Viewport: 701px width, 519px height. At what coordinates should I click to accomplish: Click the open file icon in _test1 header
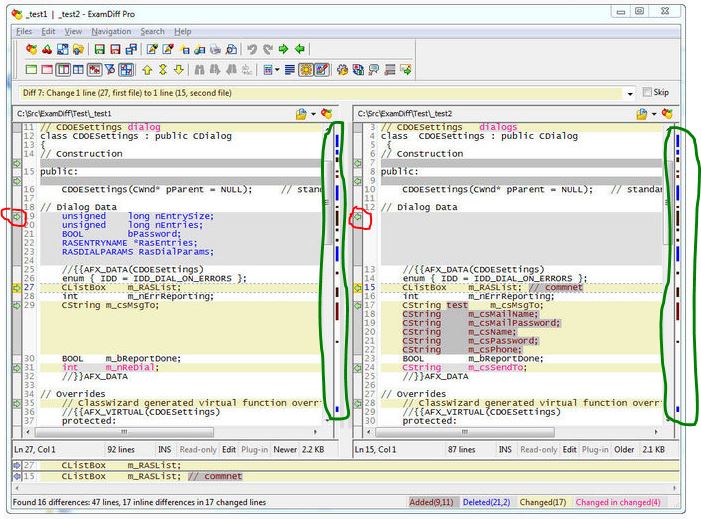click(x=301, y=114)
